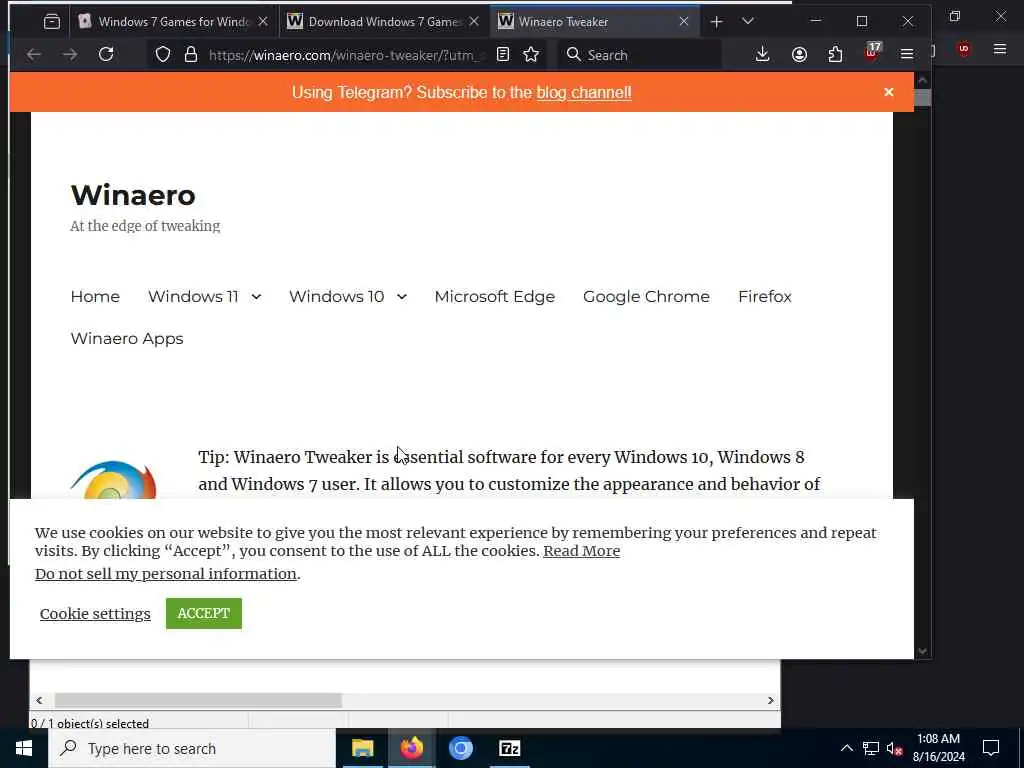Viewport: 1024px width, 768px height.
Task: Open Firefox navigation item
Action: tap(765, 296)
